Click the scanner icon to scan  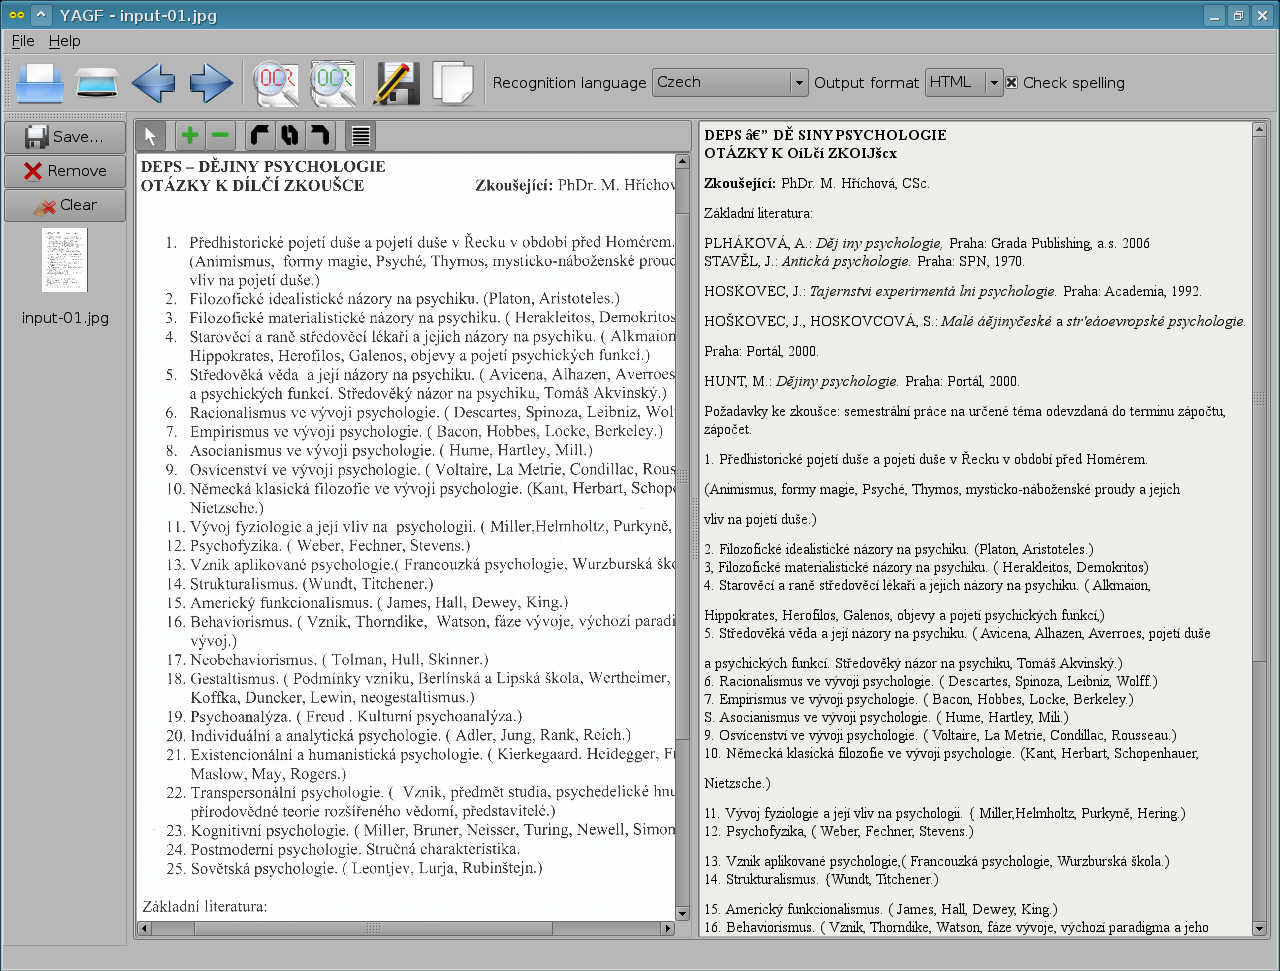97,83
